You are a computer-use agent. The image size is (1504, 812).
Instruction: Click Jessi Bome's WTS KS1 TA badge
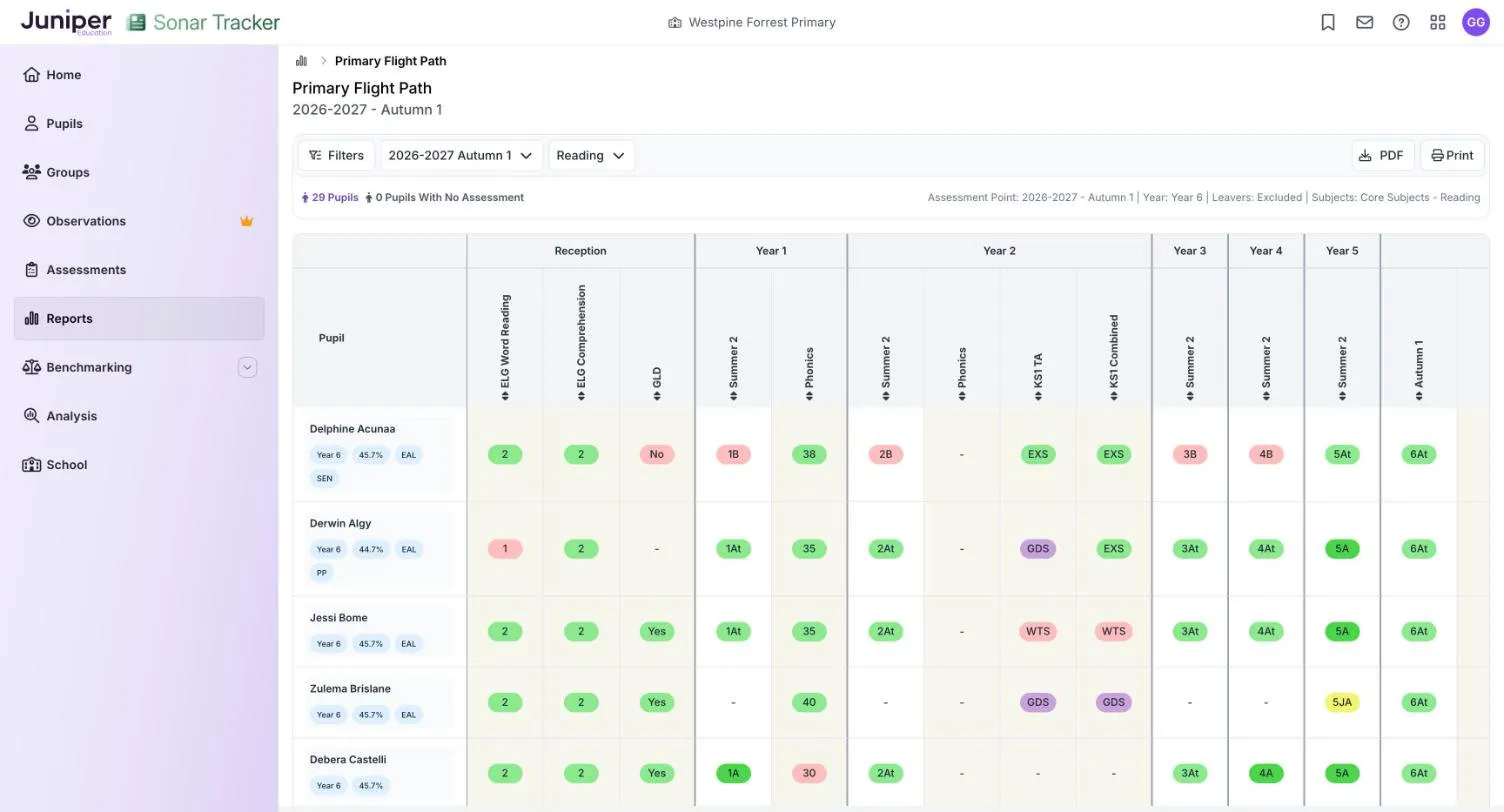click(1038, 631)
